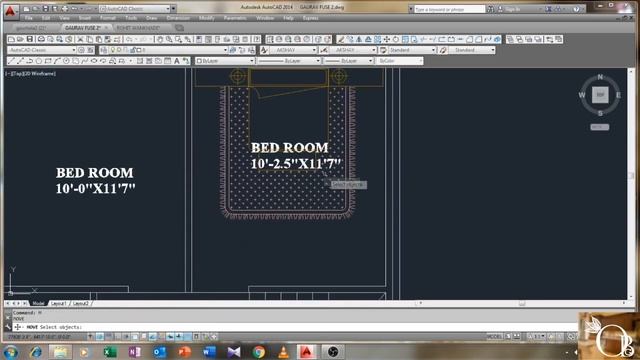This screenshot has width=640, height=360.
Task: Switch to the ROHIT WANKHADE drawing tab
Action: 138,28
